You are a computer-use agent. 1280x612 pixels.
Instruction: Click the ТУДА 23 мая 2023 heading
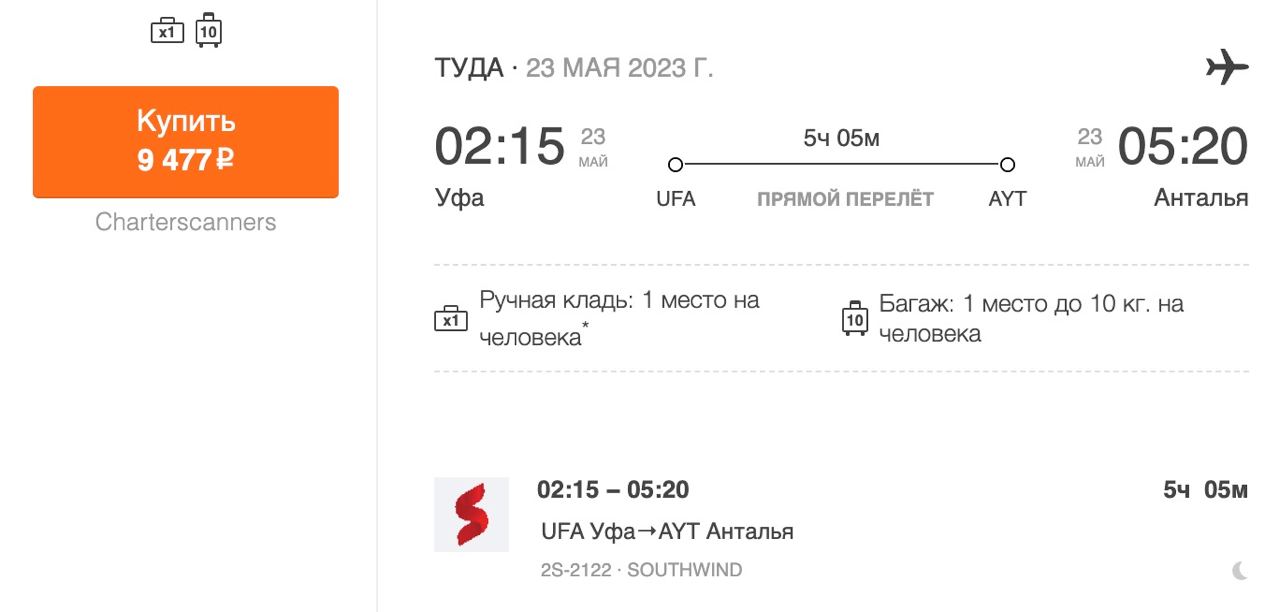pyautogui.click(x=574, y=68)
